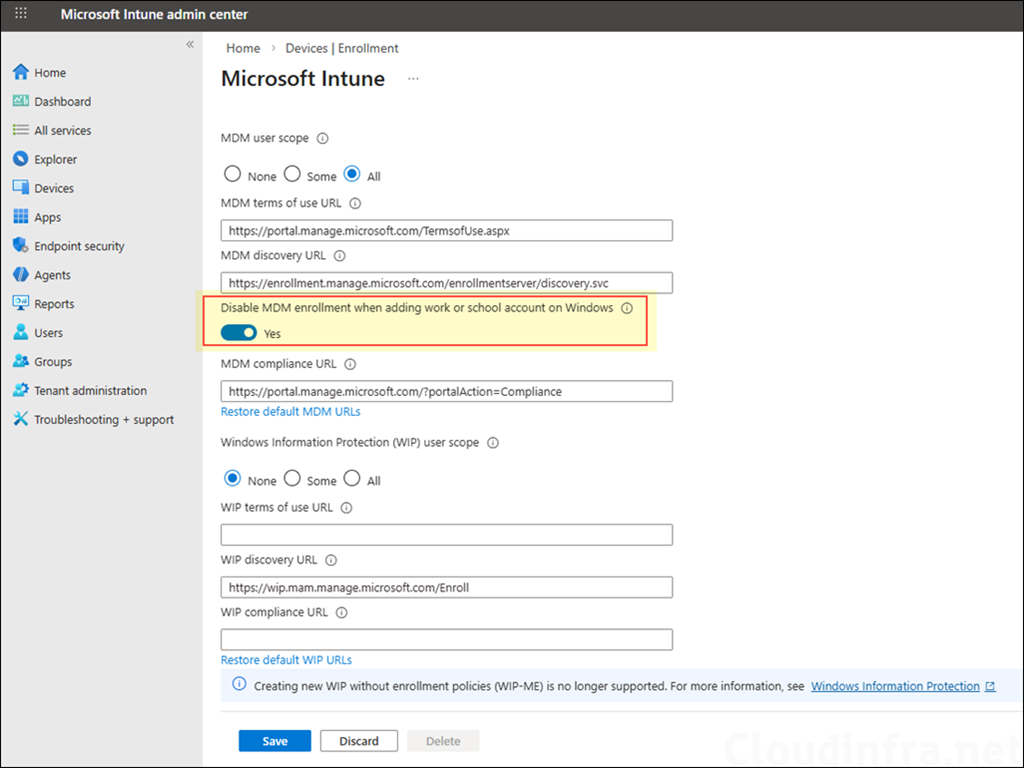Click the Home house icon in sidebar
This screenshot has width=1024, height=768.
pos(21,72)
